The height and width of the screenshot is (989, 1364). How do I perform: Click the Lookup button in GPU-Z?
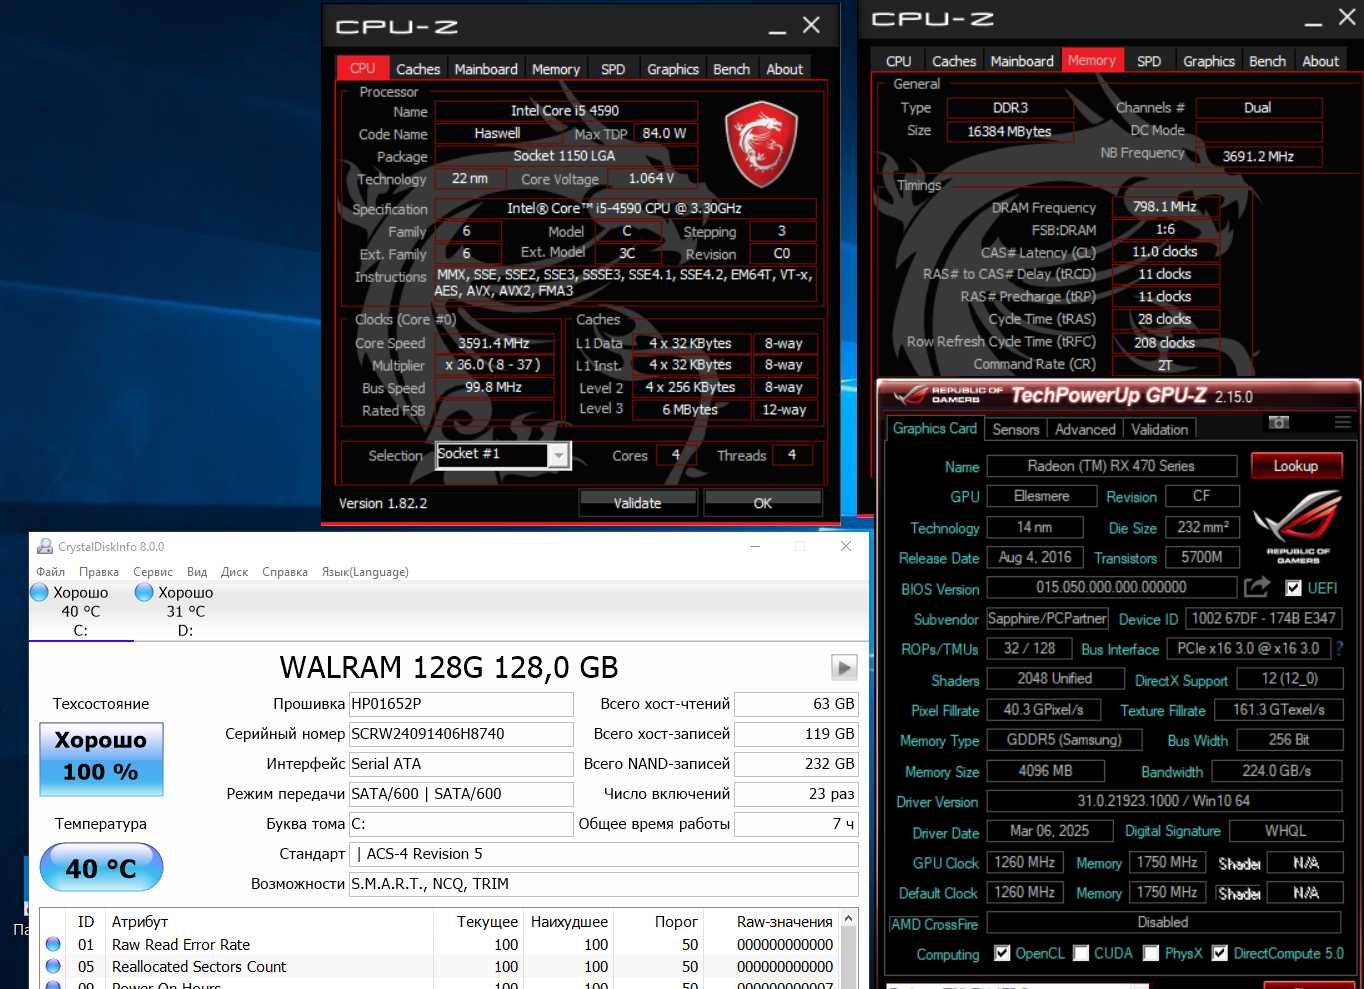[x=1295, y=466]
